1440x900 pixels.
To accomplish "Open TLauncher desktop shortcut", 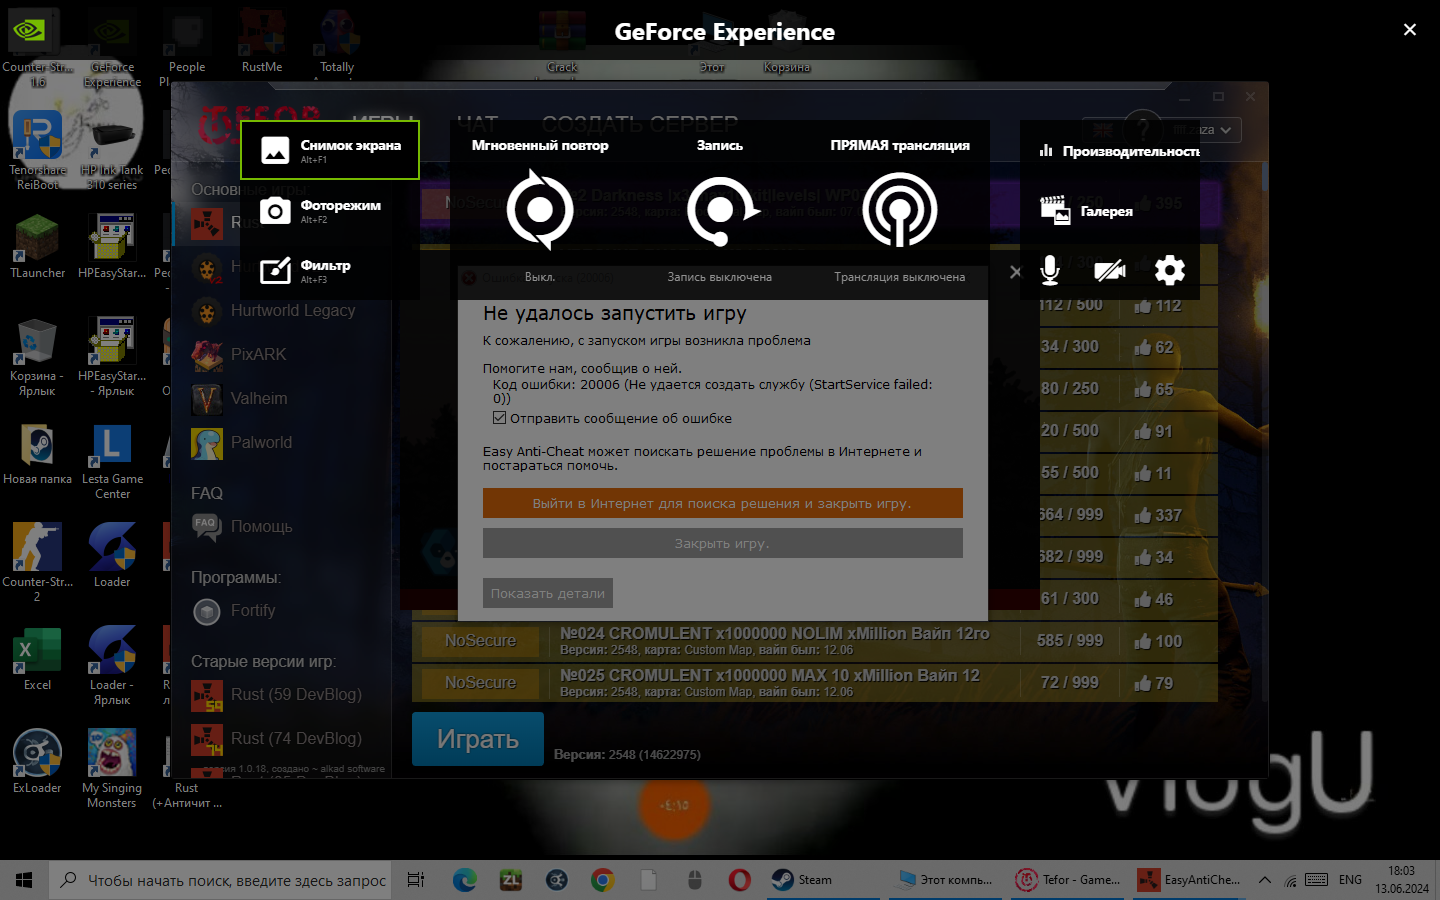I will pyautogui.click(x=37, y=246).
